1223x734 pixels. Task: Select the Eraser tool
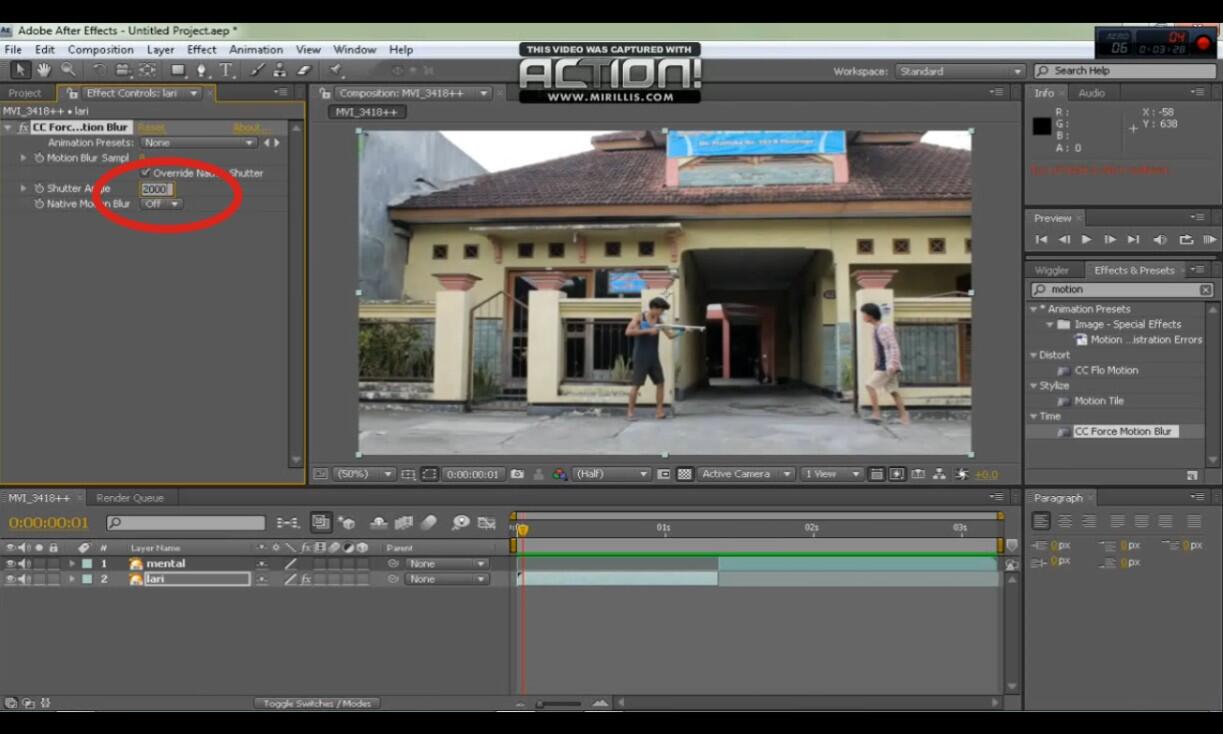305,70
